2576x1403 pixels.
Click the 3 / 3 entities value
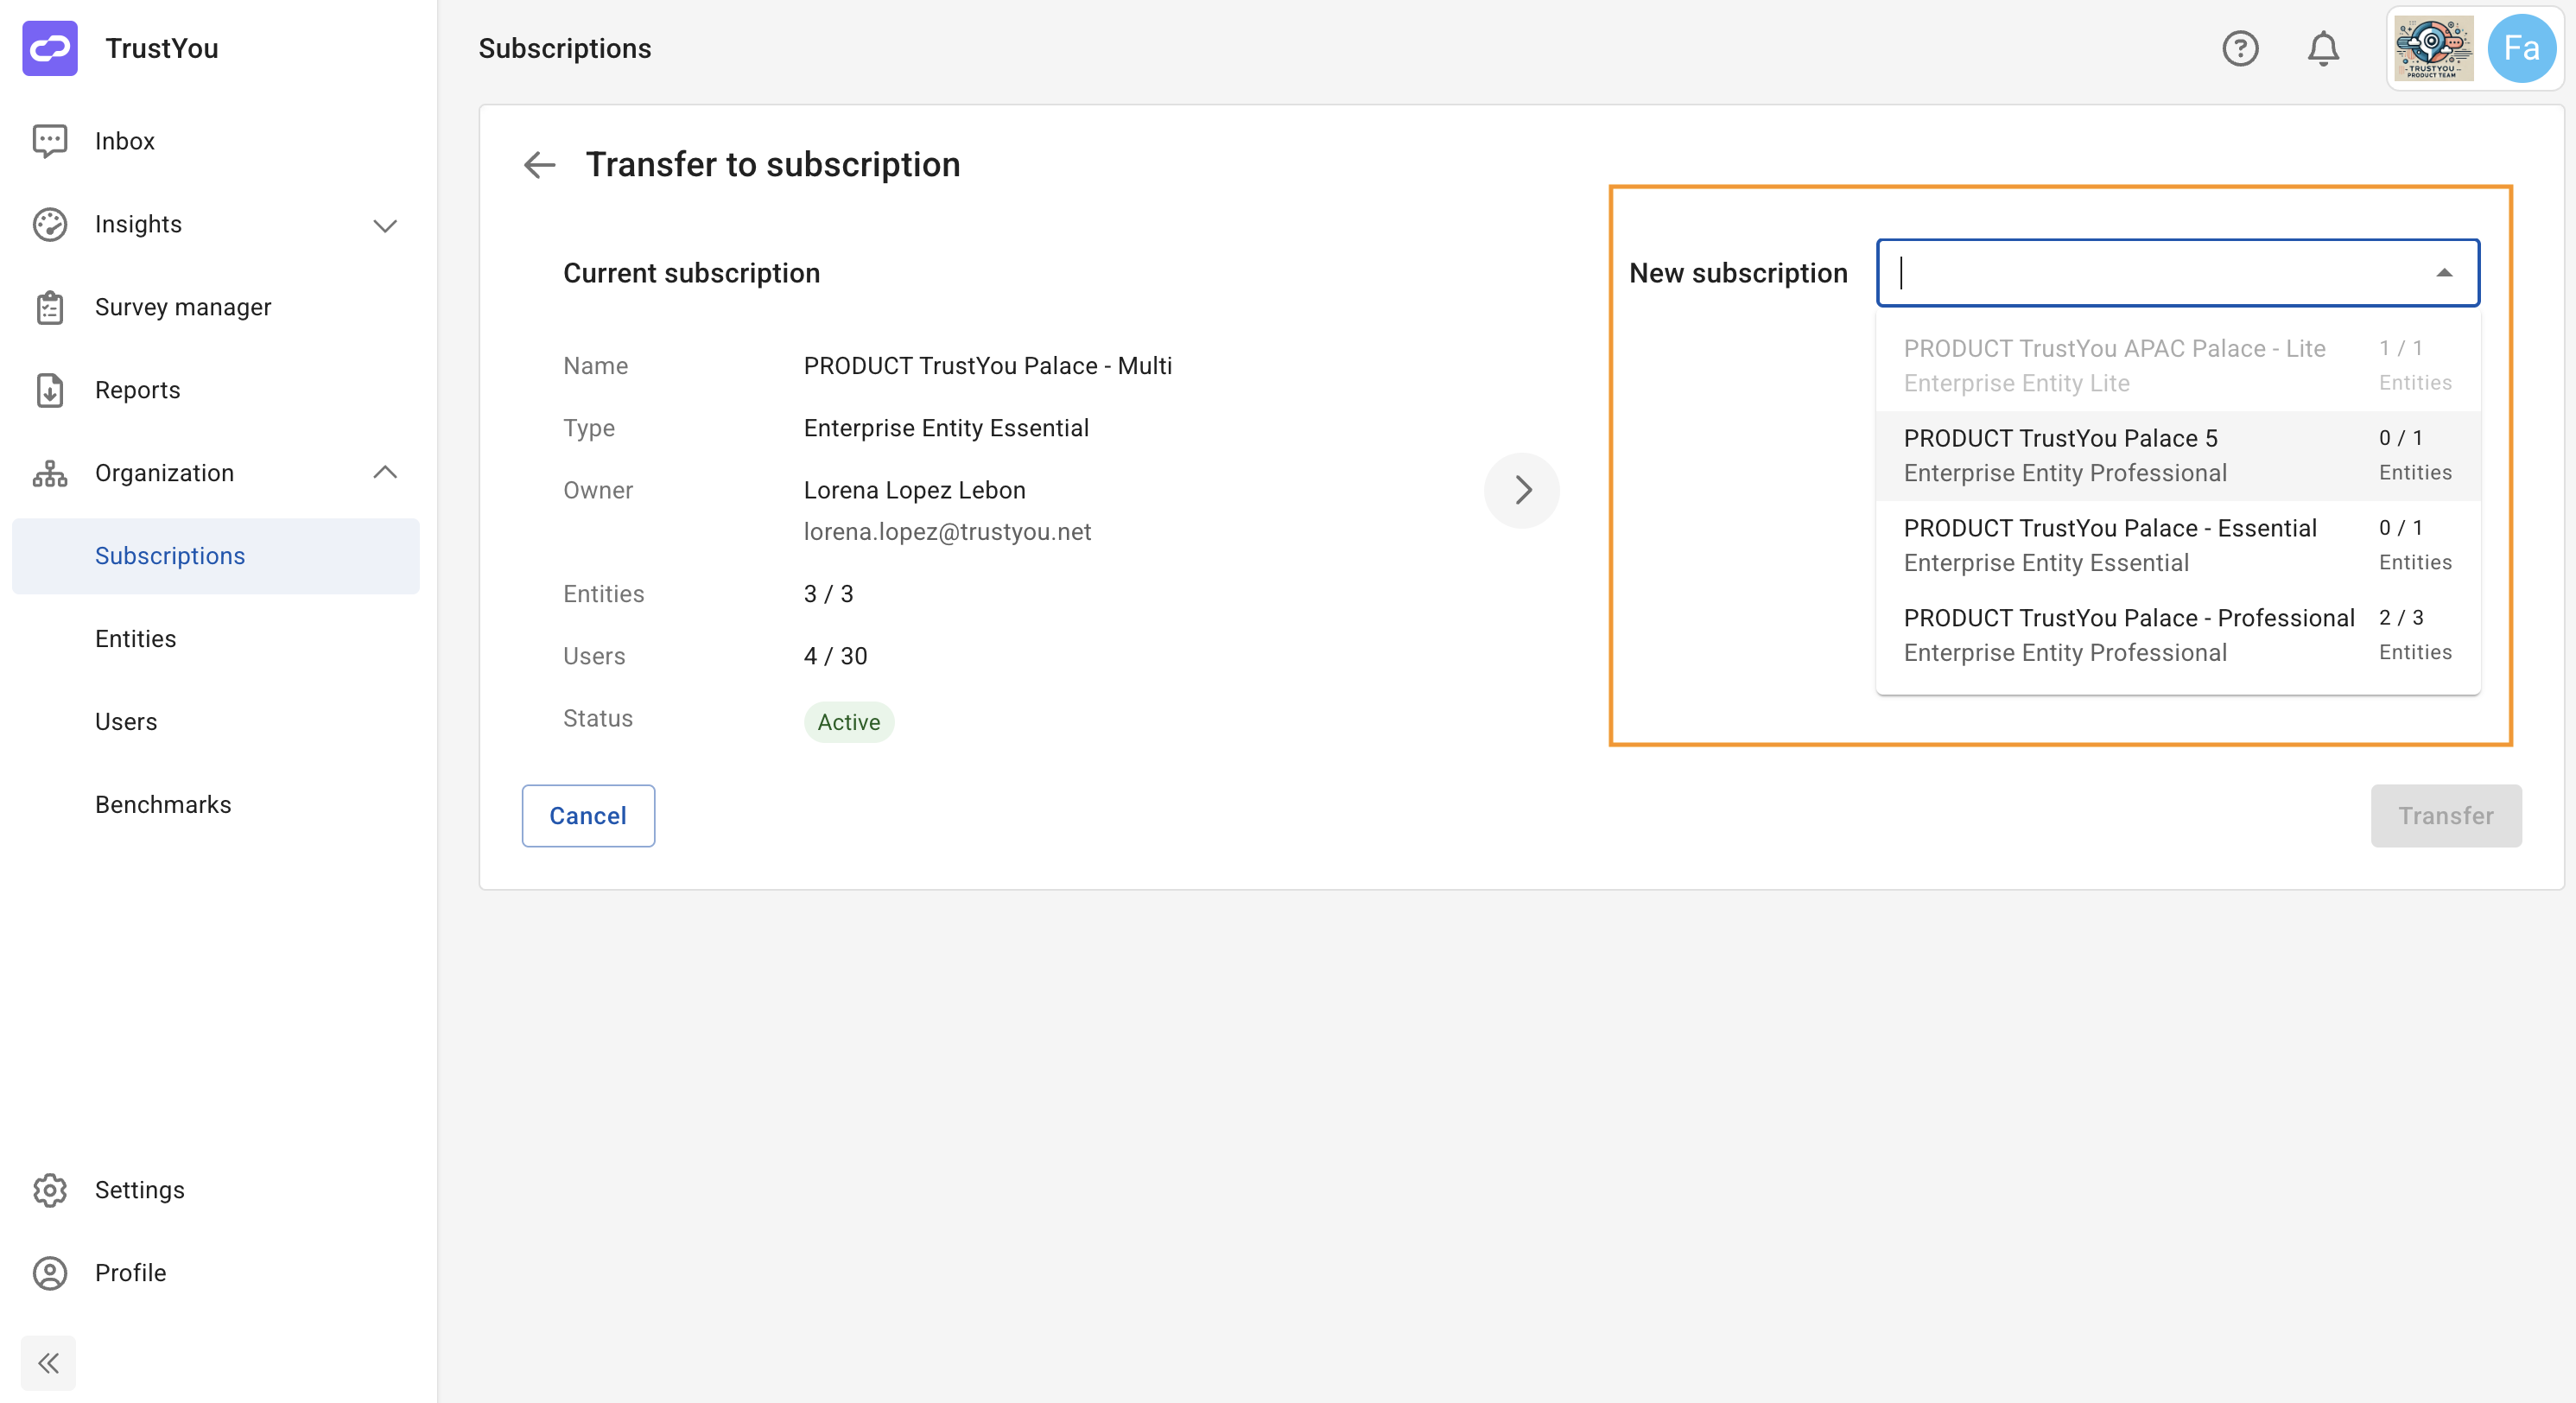(x=828, y=594)
